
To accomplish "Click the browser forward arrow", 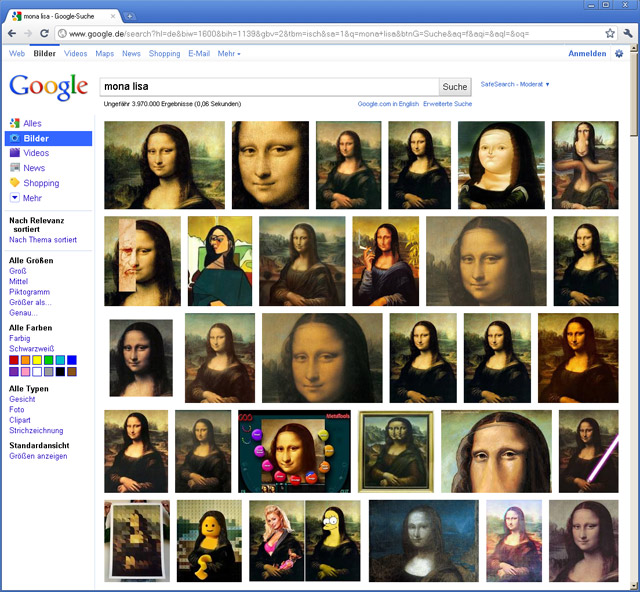I will click(x=28, y=33).
